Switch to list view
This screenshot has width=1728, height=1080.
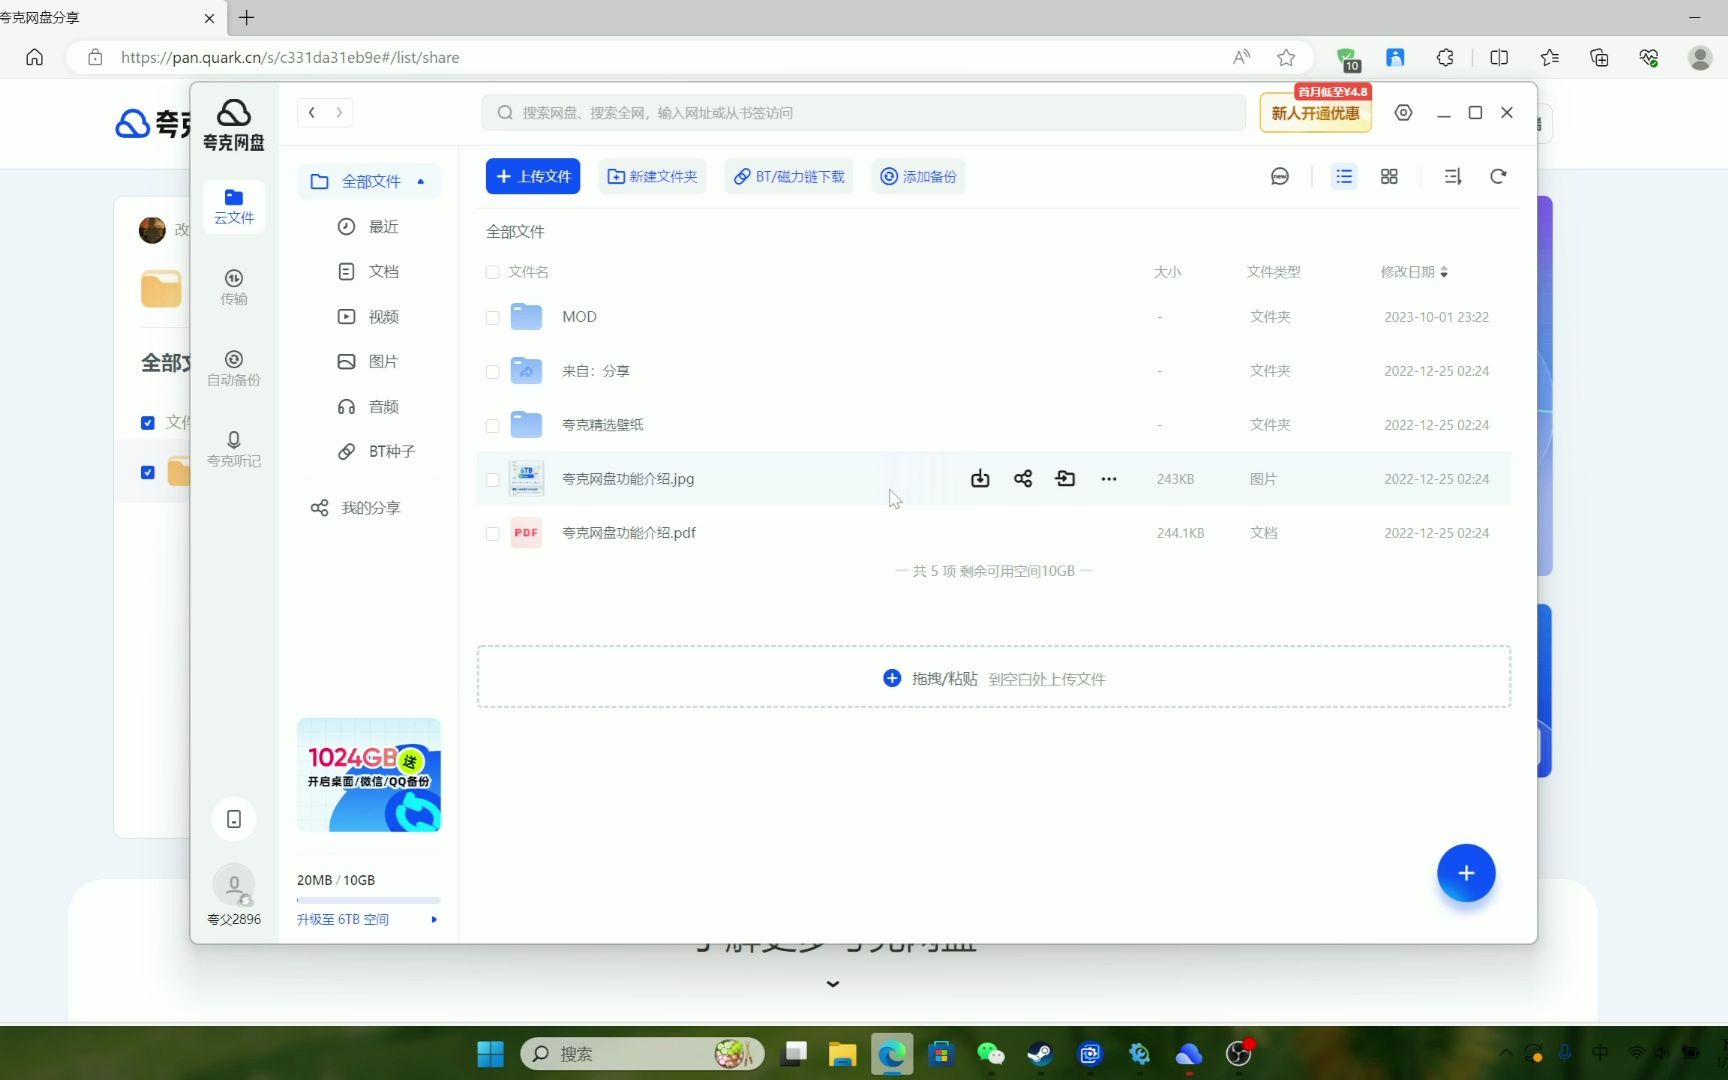click(x=1344, y=176)
